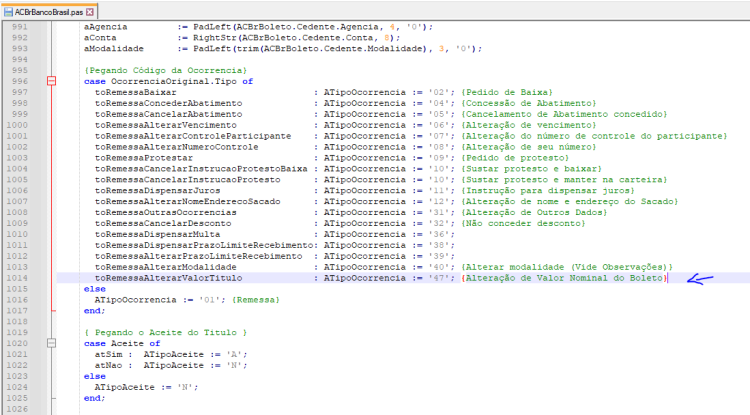
Task: Click toRemessaCancelarInstrucaoProtestoBaixa identifier
Action: (x=201, y=169)
